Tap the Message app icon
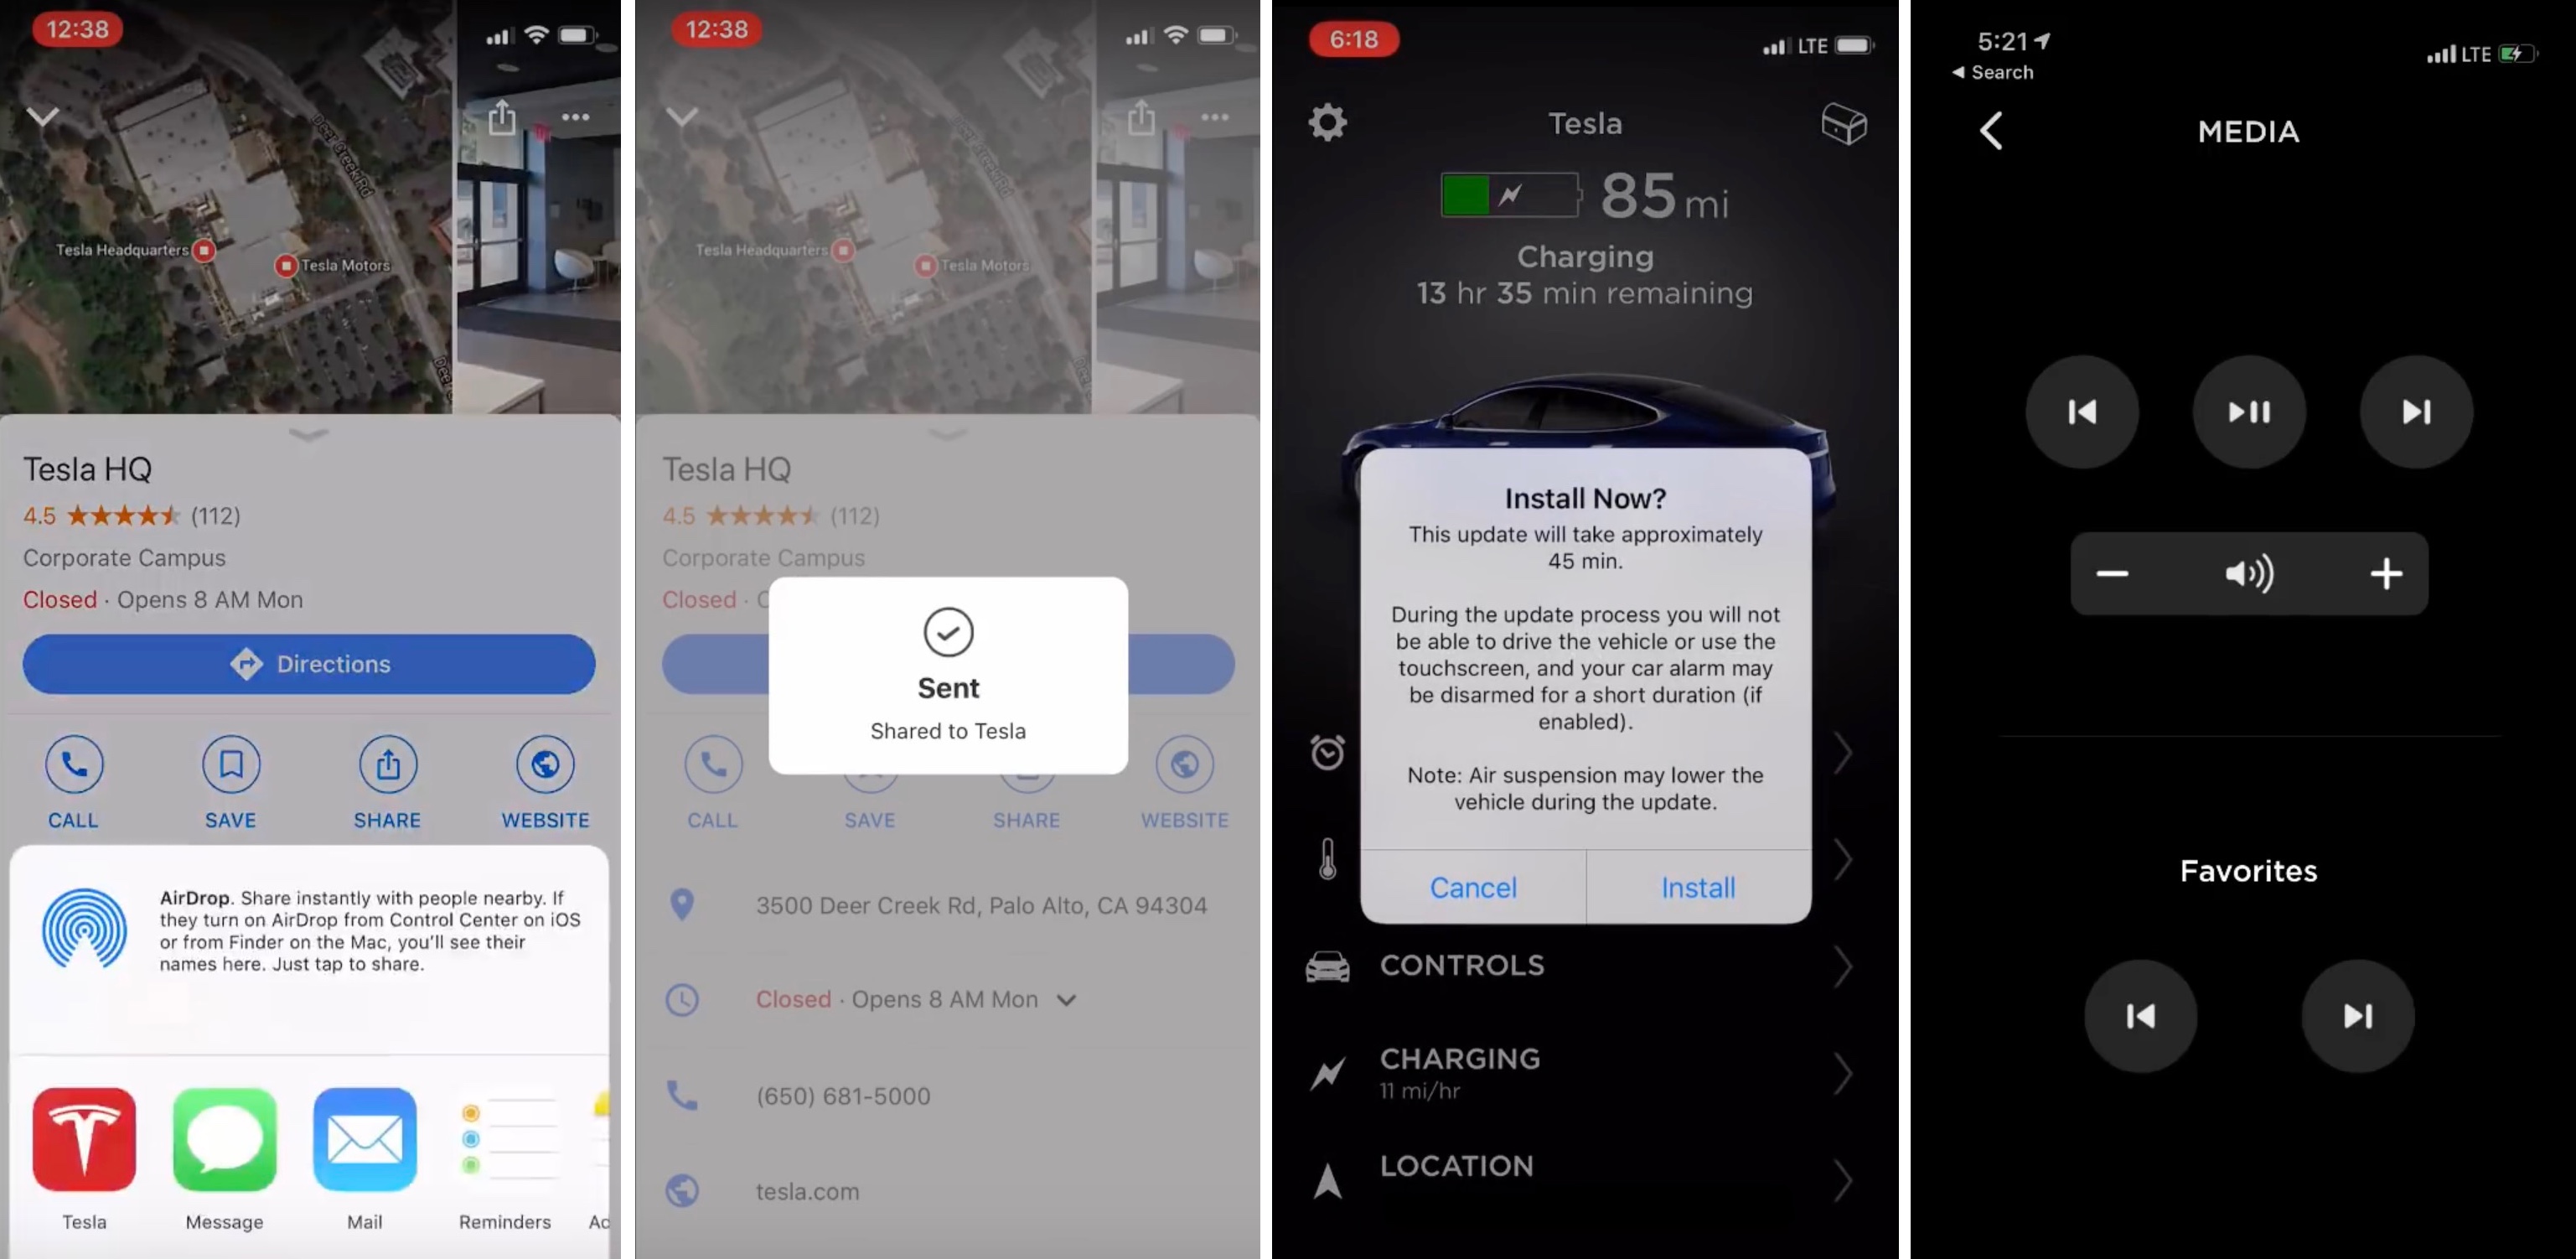 click(225, 1139)
